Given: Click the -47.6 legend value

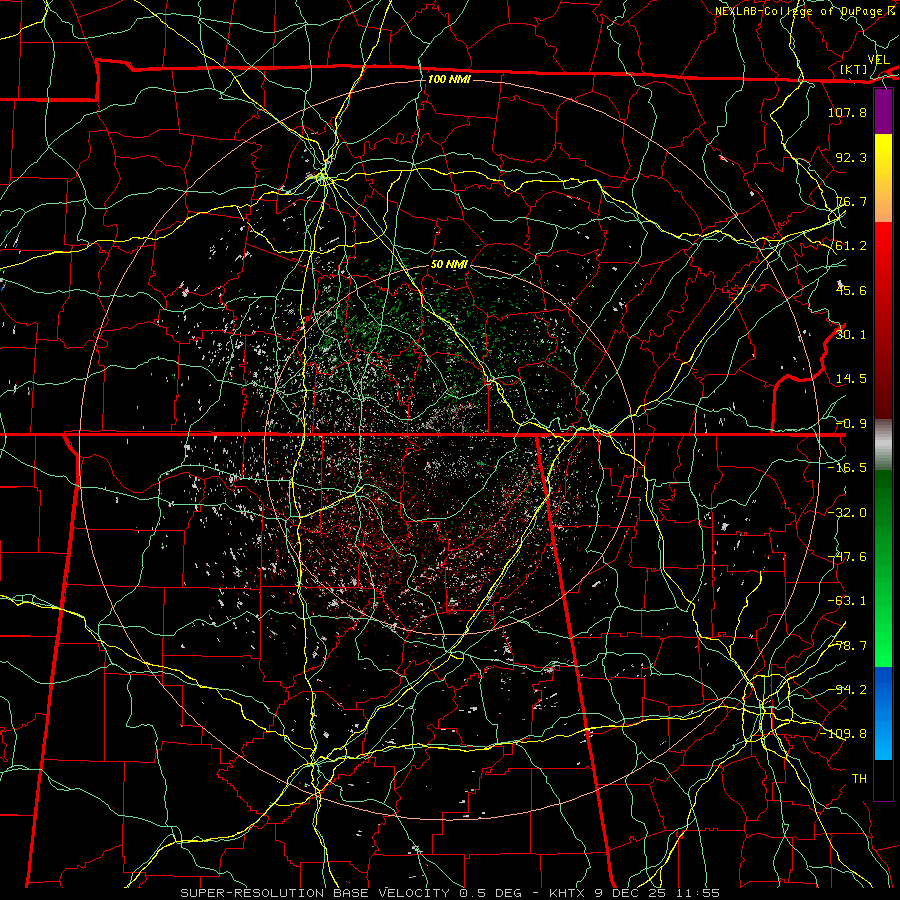Looking at the screenshot, I should click(847, 557).
